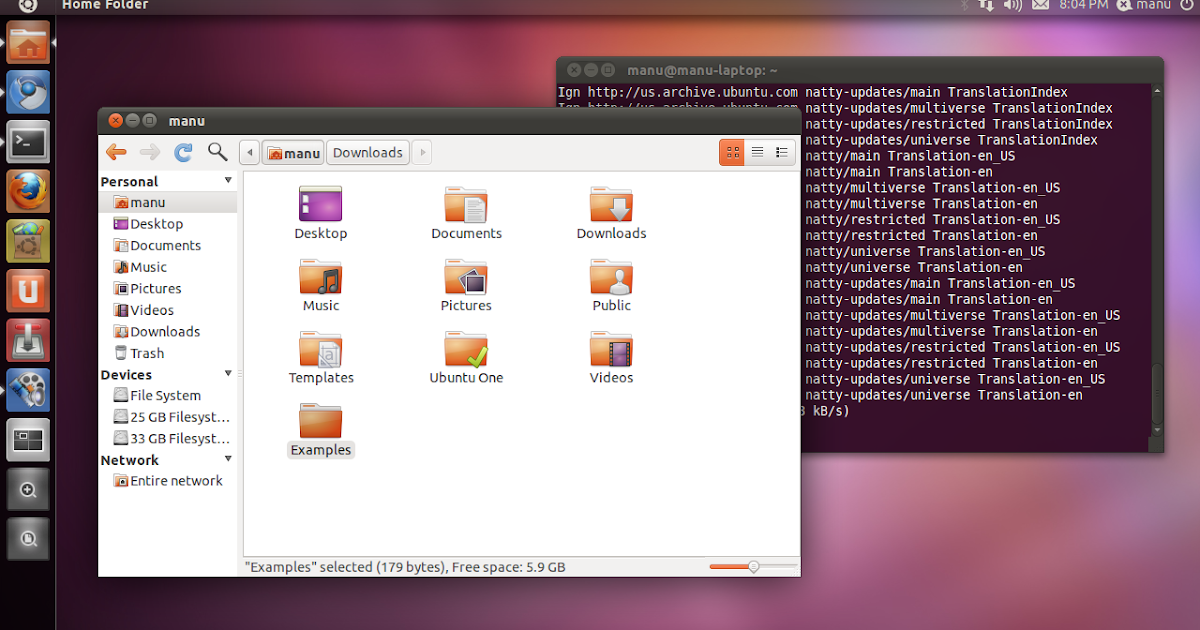Open the manu user menu
Image resolution: width=1200 pixels, height=630 pixels.
tap(1144, 5)
